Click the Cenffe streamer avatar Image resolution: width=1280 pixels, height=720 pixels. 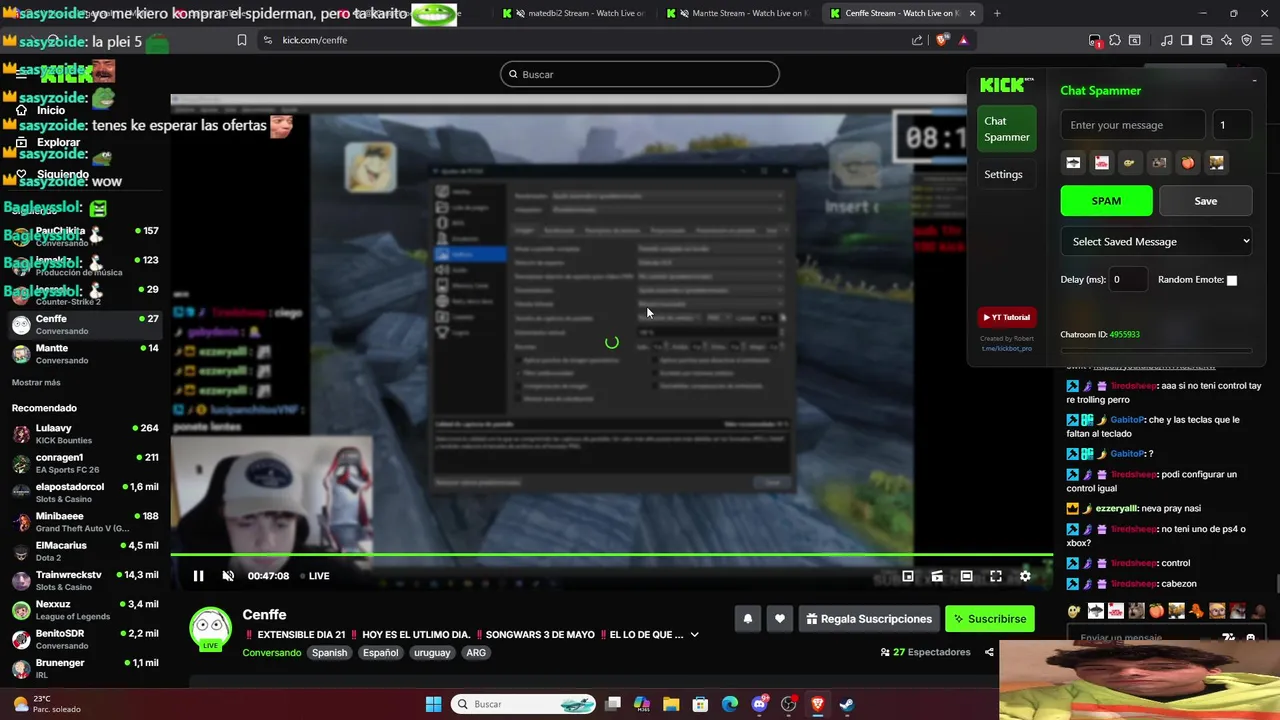(x=210, y=629)
